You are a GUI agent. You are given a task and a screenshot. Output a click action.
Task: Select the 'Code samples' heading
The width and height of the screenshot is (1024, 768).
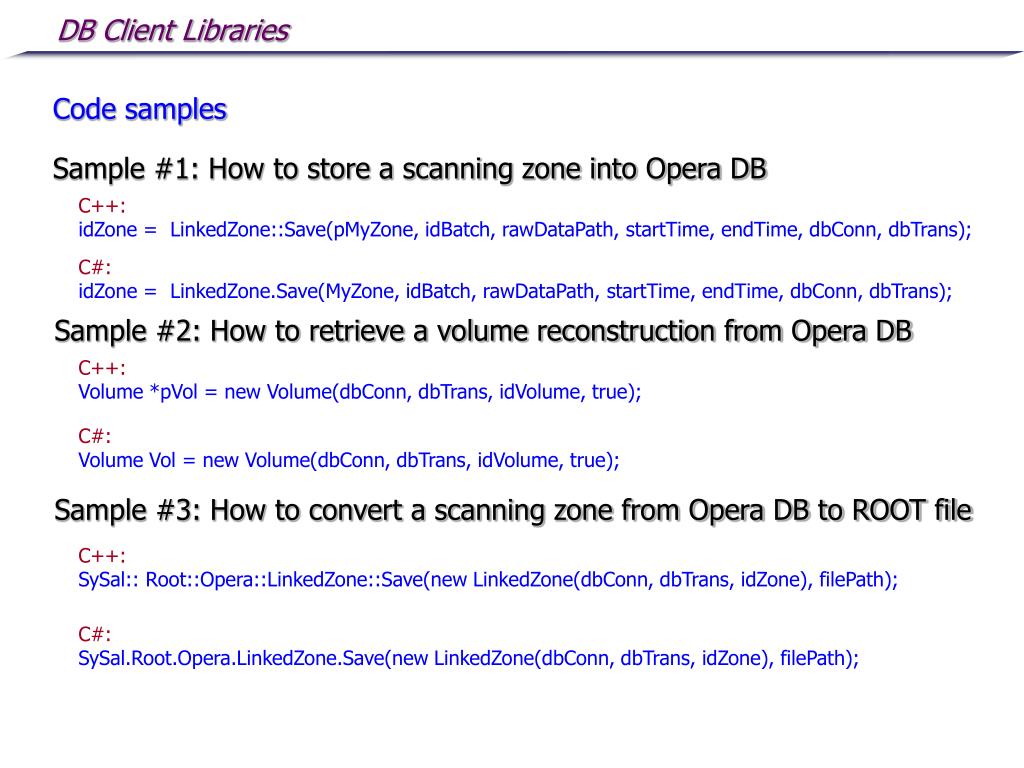[140, 109]
